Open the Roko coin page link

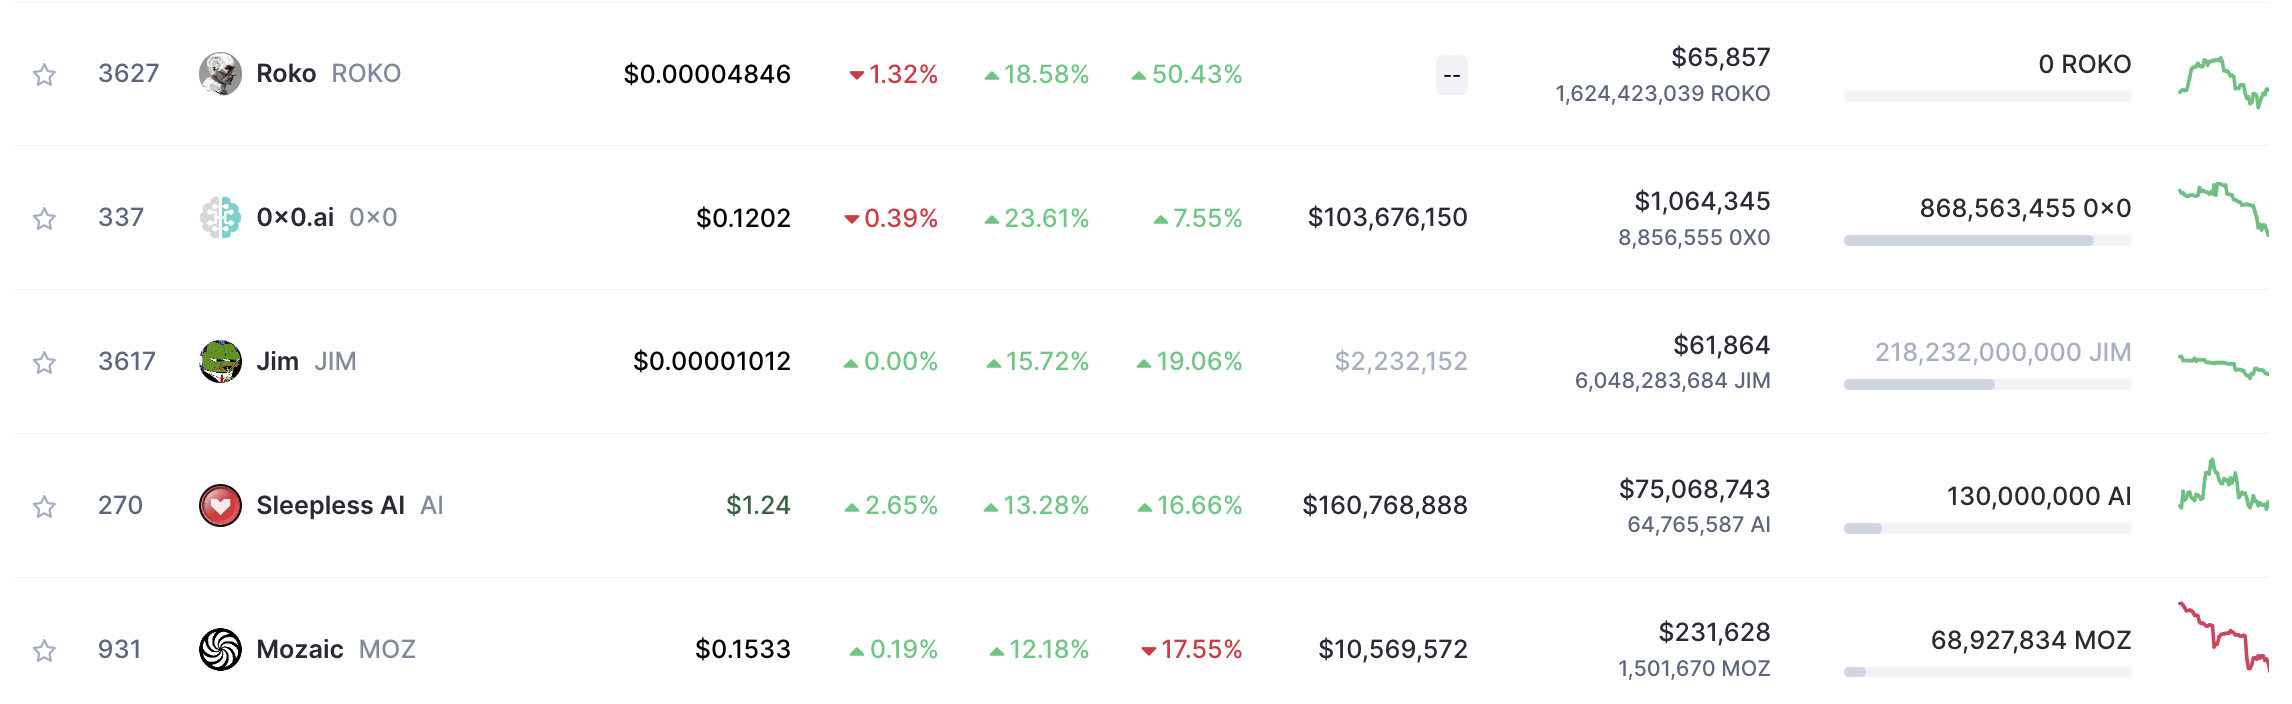[286, 74]
